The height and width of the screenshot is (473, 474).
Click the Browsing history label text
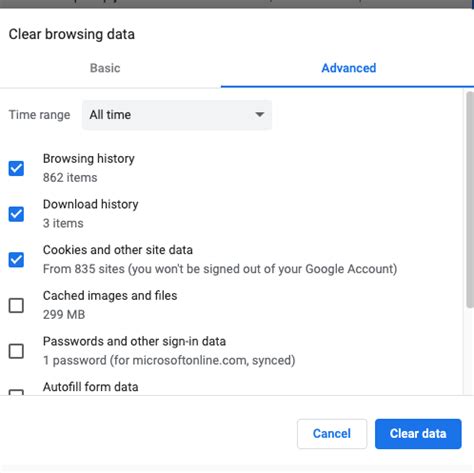[89, 159]
